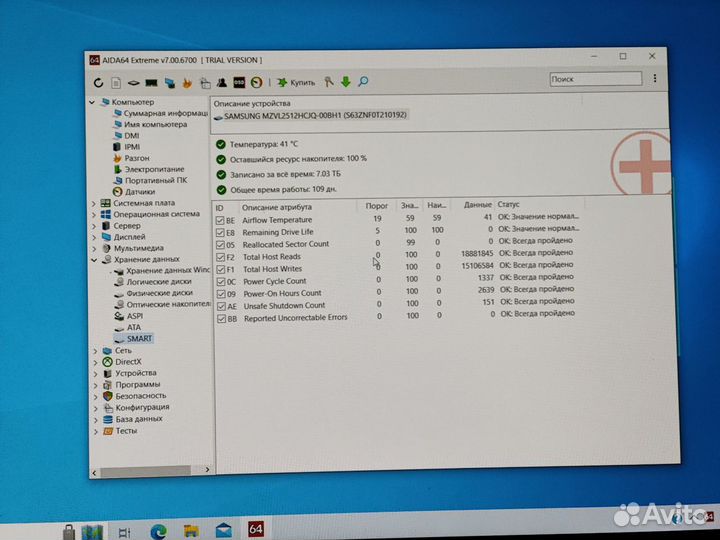Click the AIDA64 taskbar icon
This screenshot has height=540, width=720.
coord(256,529)
